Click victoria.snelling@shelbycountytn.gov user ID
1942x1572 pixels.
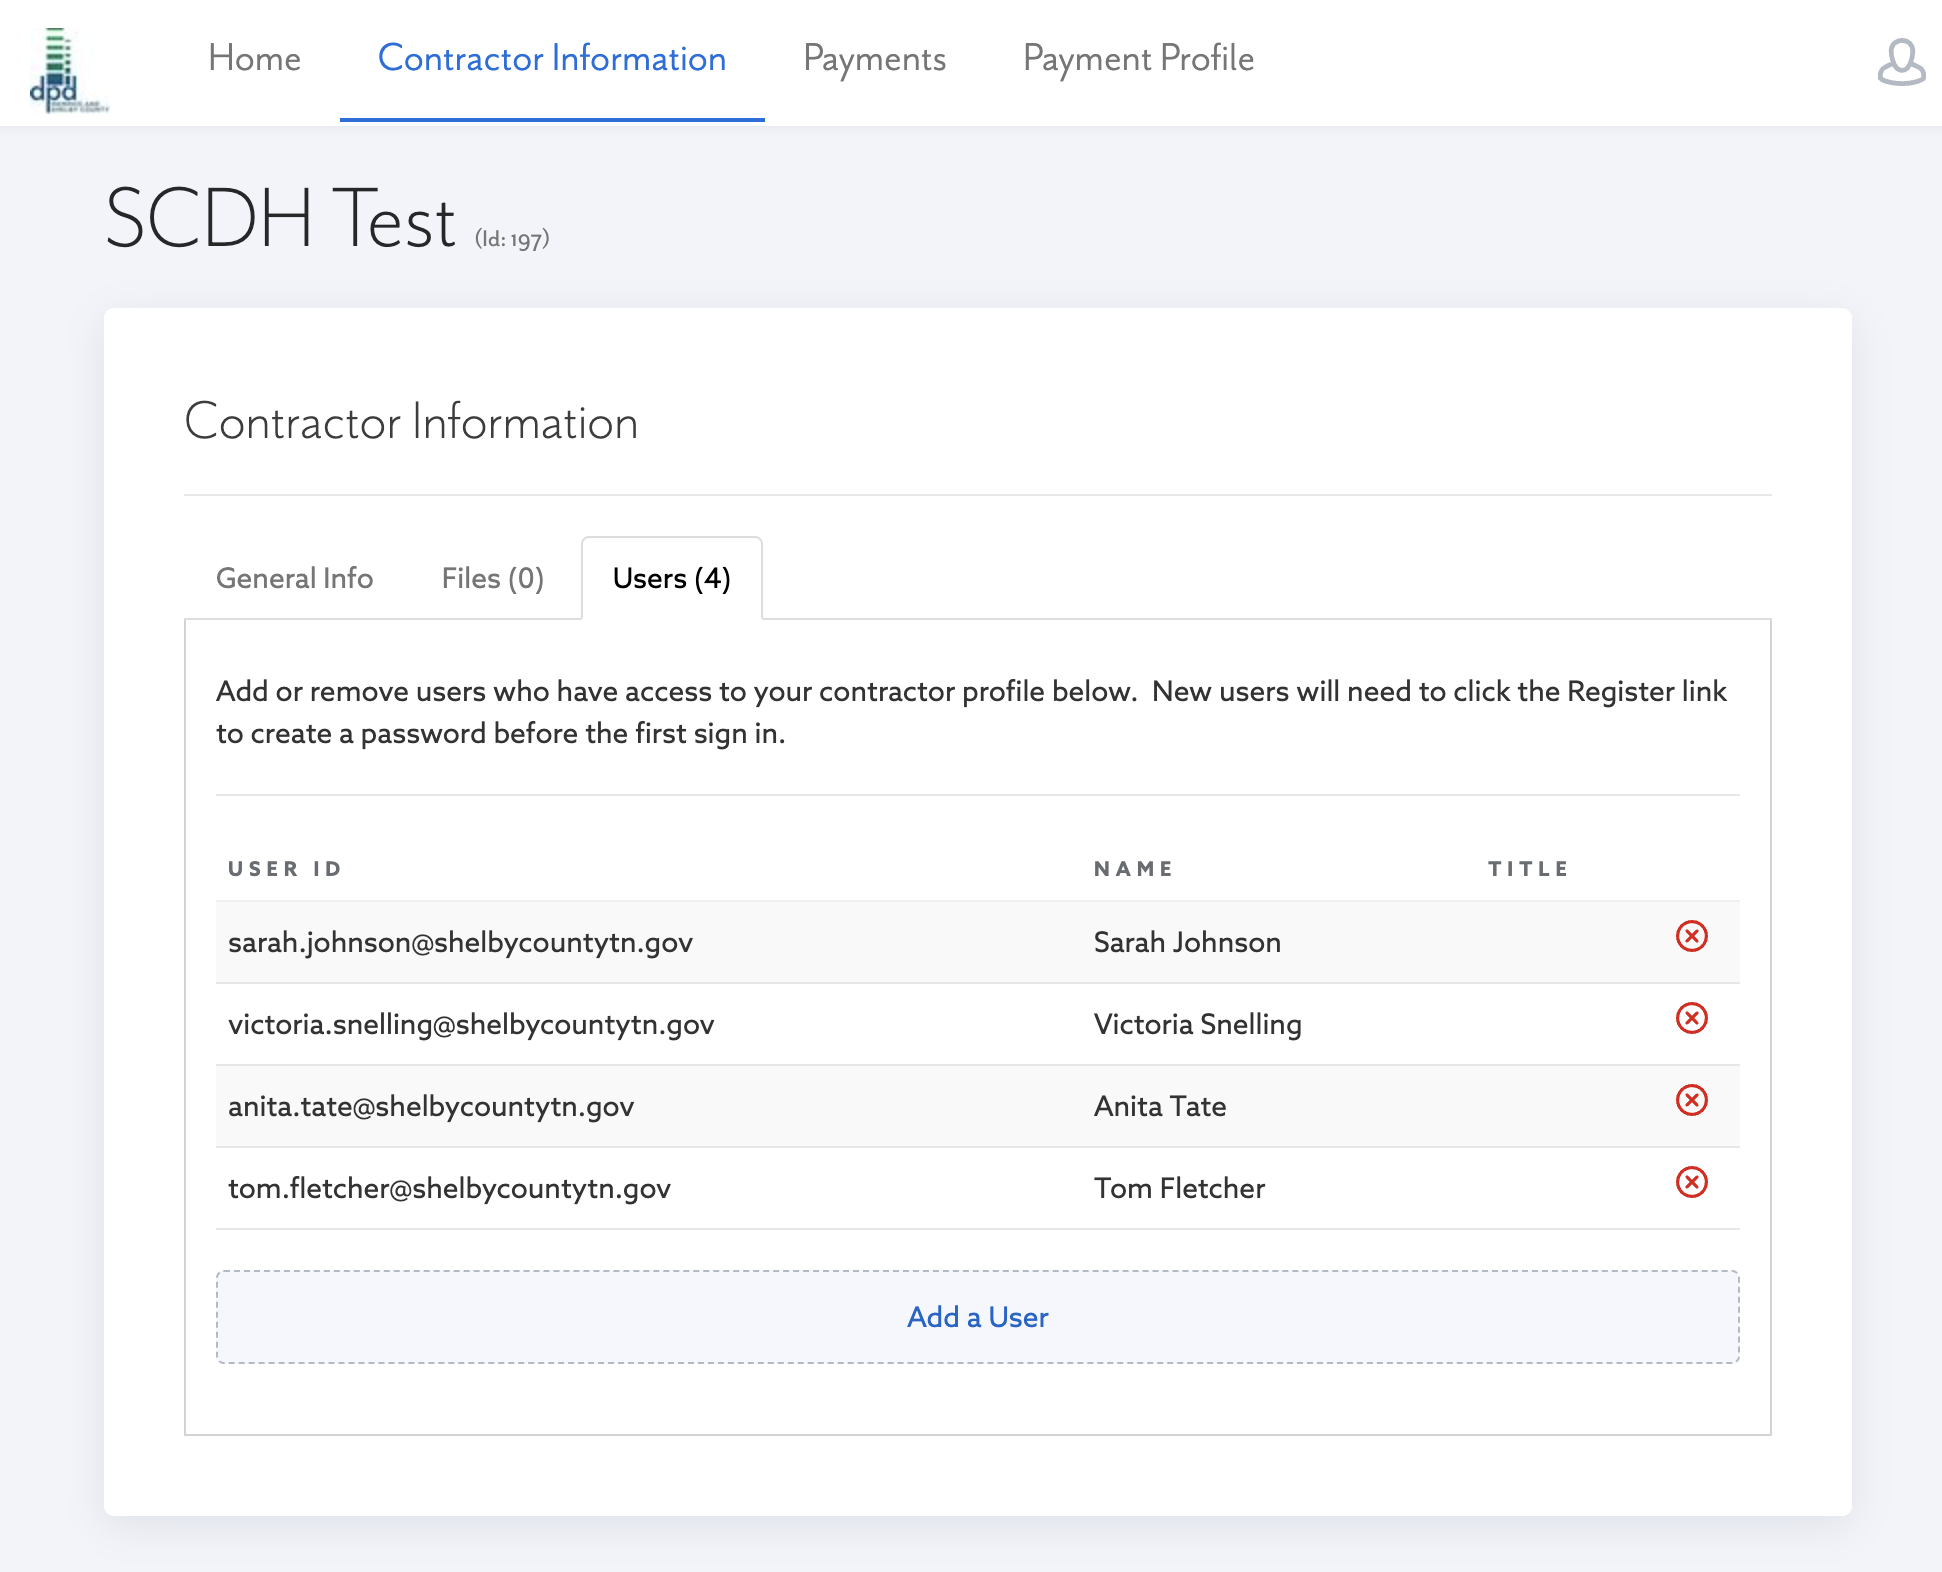click(471, 1025)
